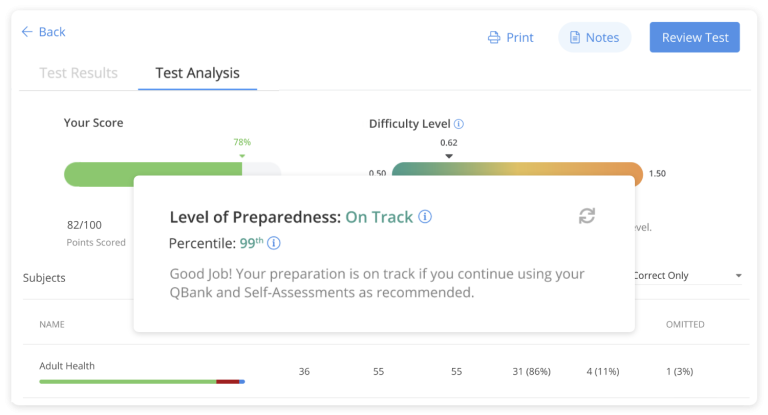Switch to the Test Results tab
The image size is (768, 415).
(78, 73)
